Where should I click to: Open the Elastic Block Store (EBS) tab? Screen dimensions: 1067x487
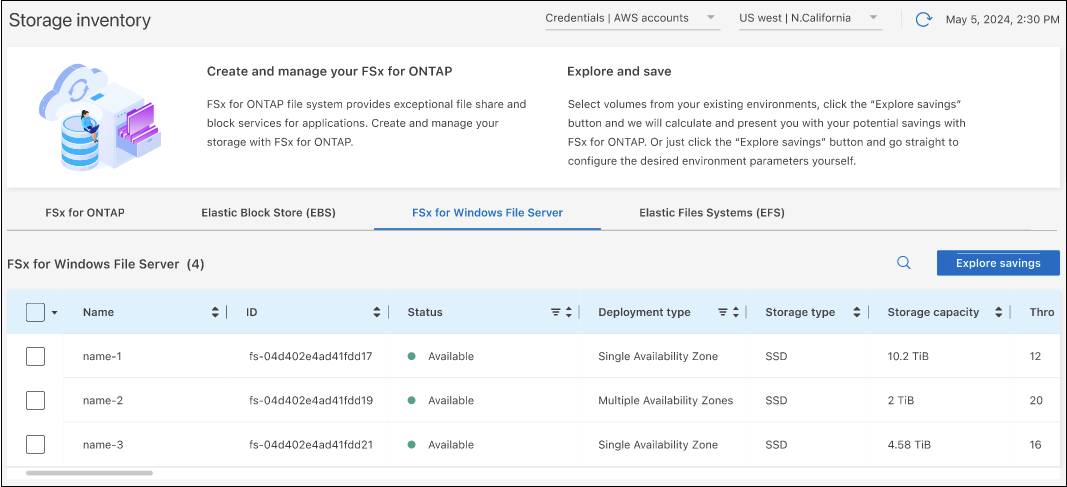click(x=268, y=212)
